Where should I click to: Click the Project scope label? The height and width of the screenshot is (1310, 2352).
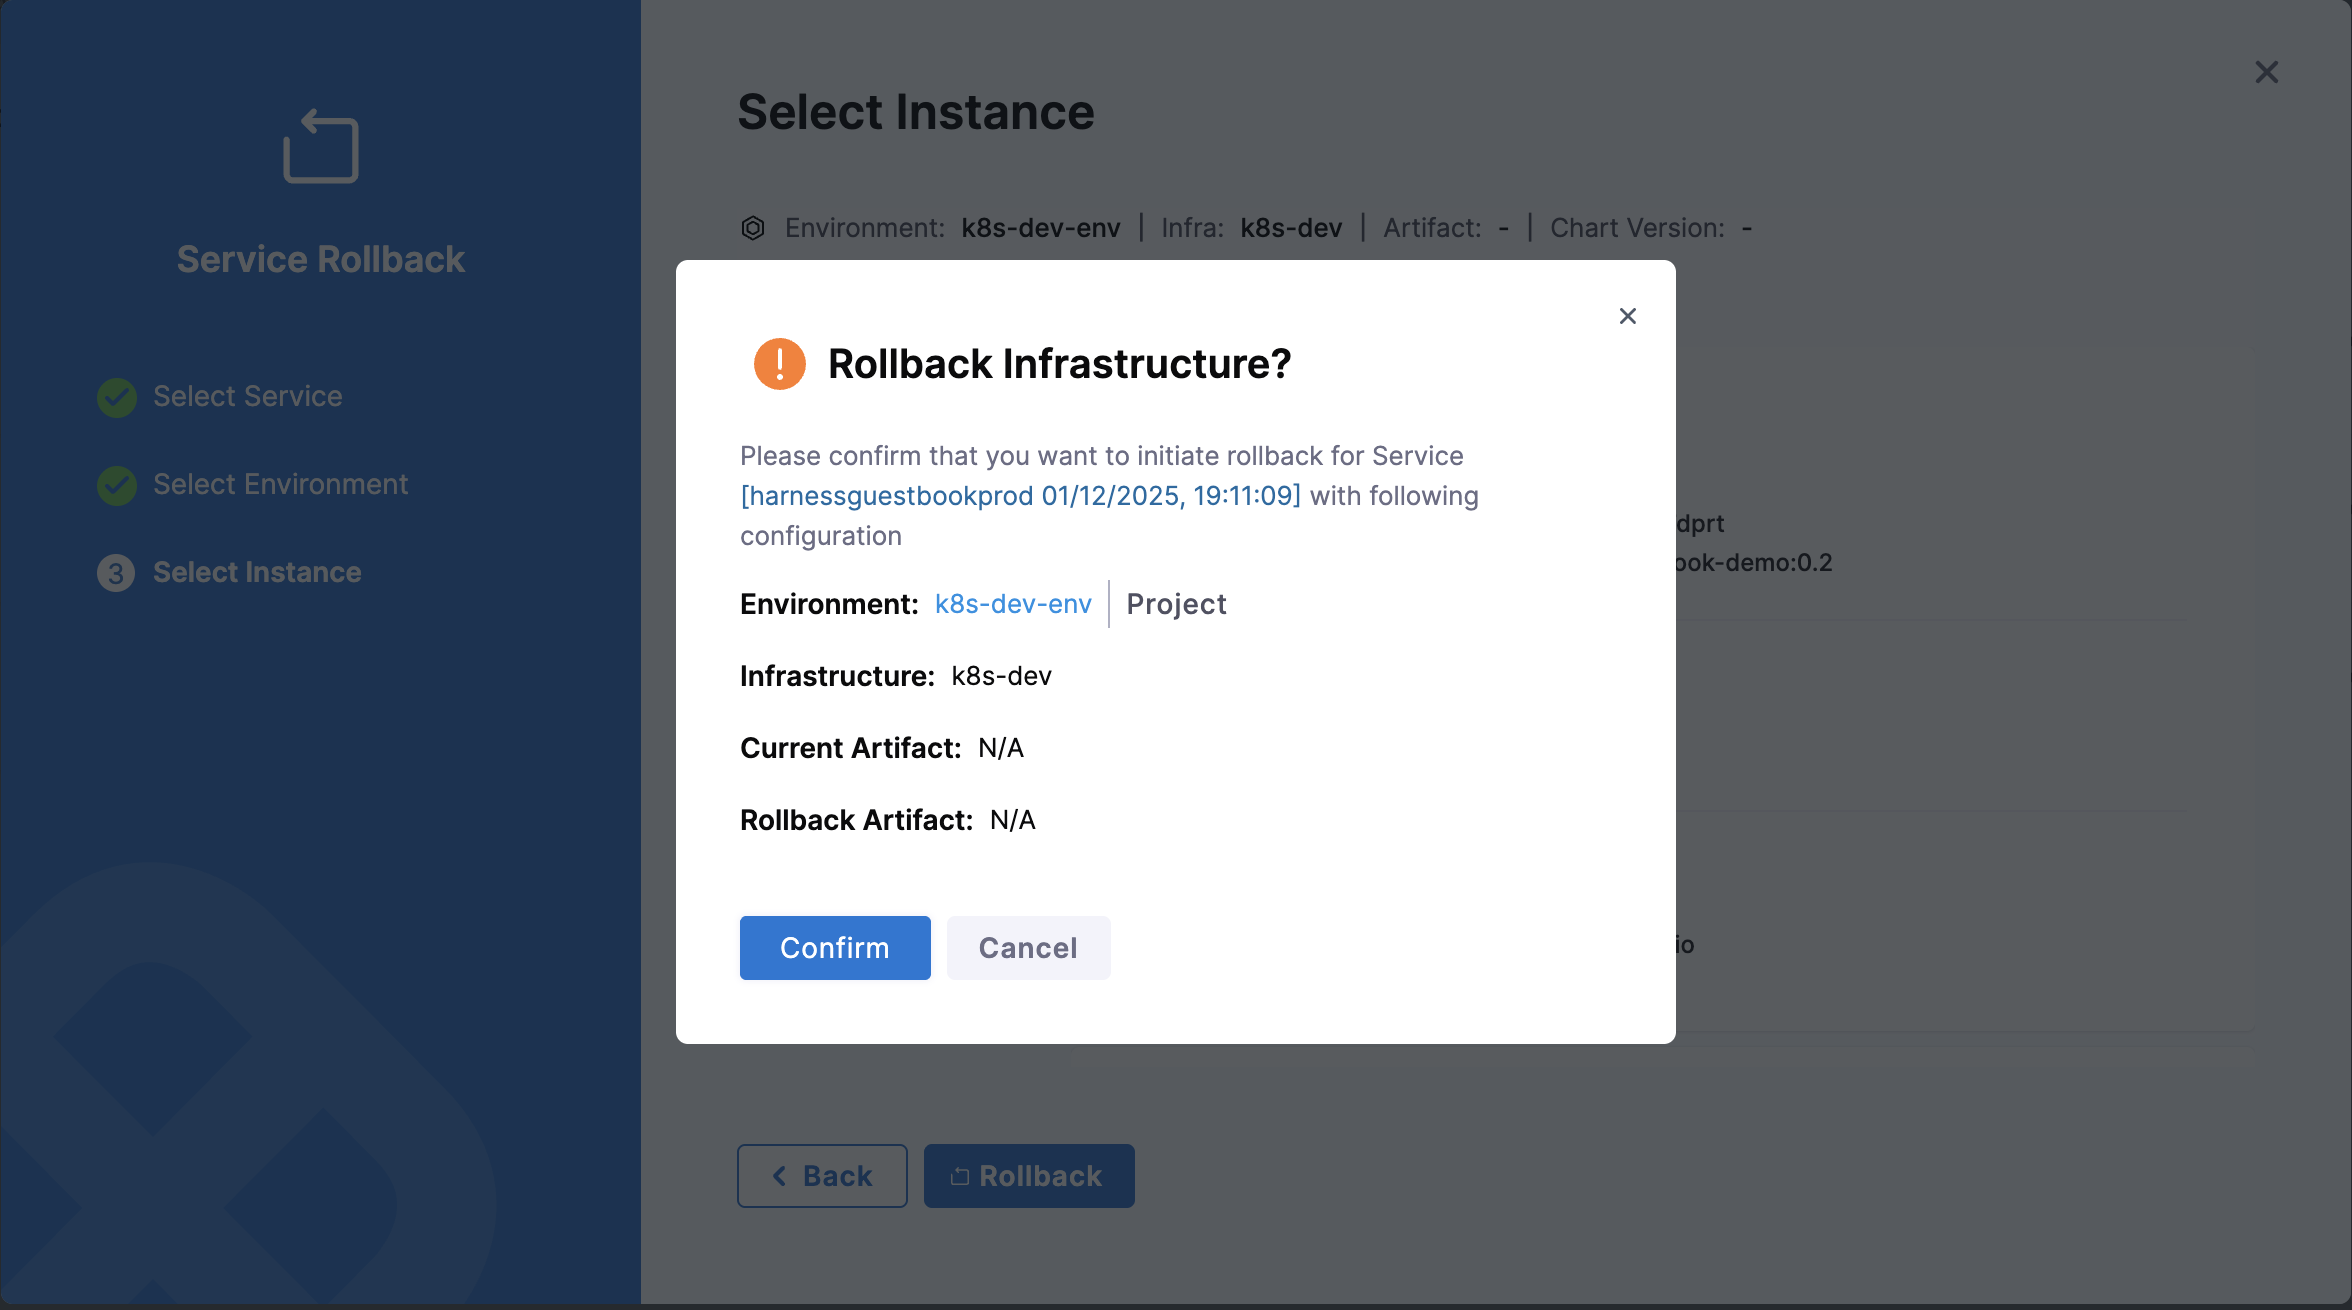click(x=1176, y=604)
